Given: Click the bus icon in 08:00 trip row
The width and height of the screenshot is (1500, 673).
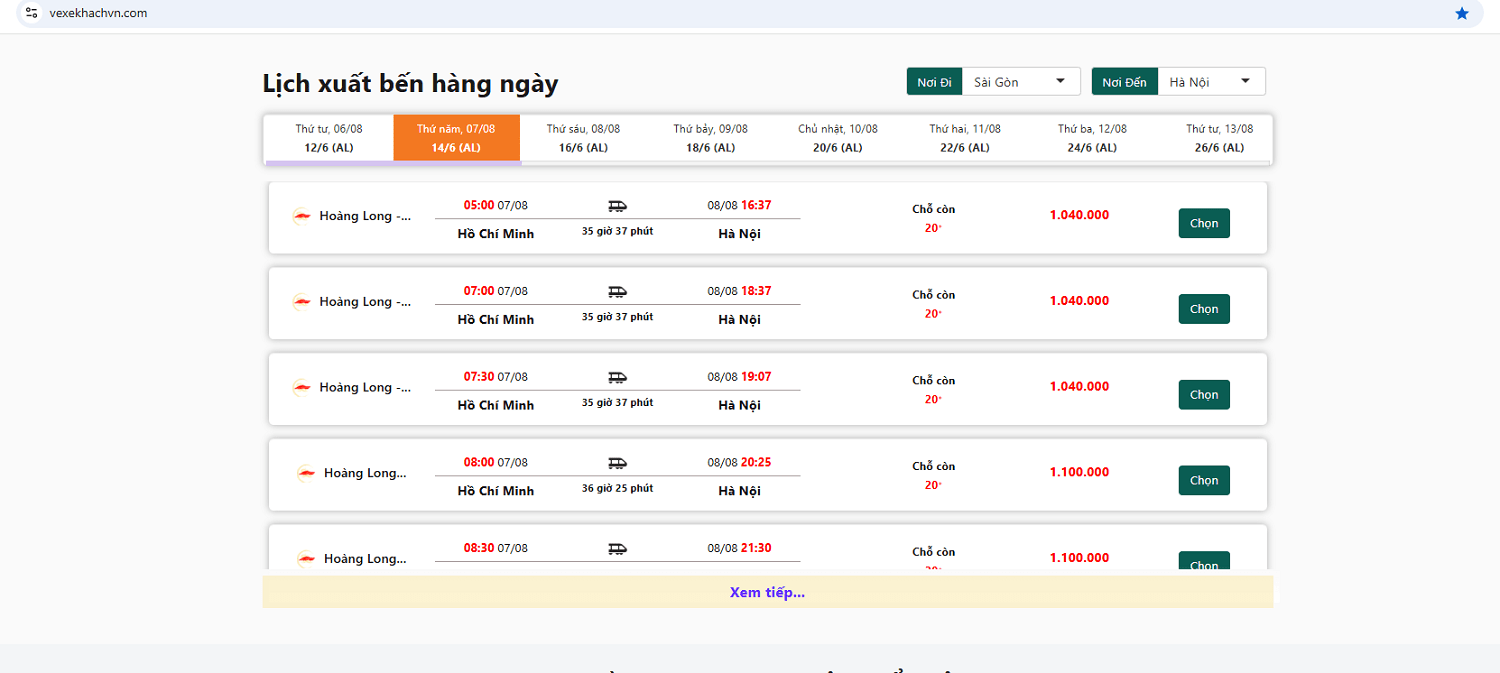Looking at the screenshot, I should tap(617, 464).
